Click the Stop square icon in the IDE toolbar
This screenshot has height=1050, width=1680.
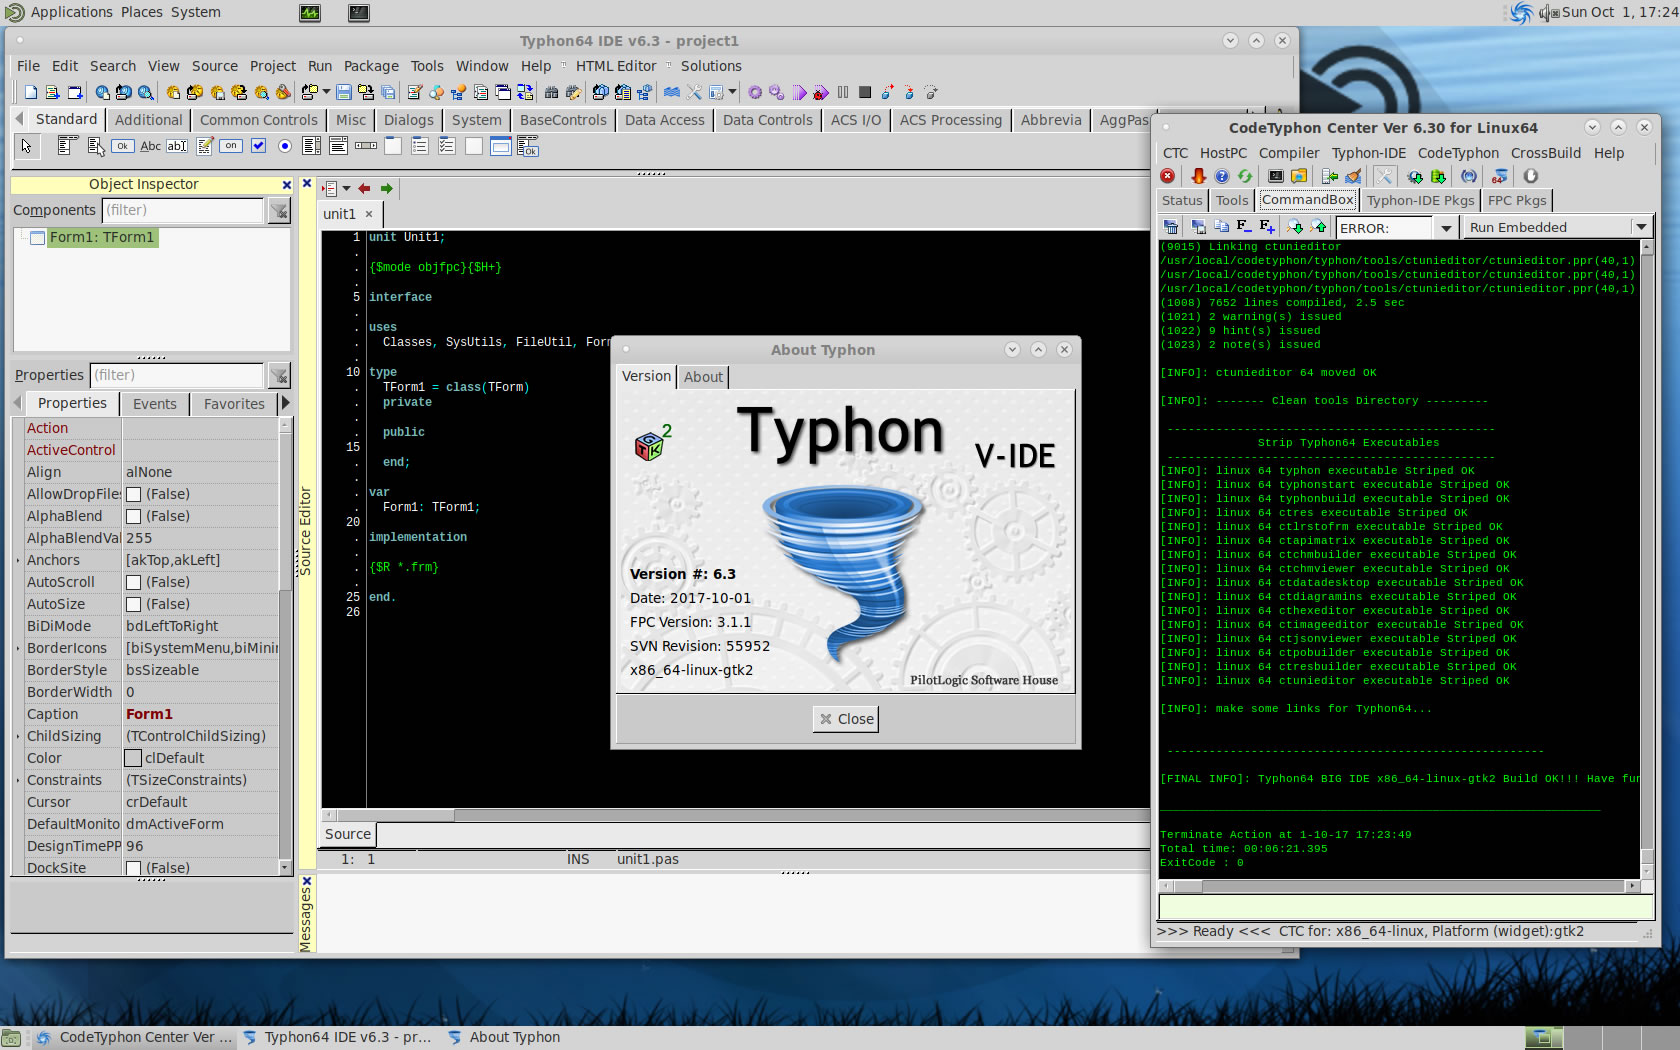coord(865,92)
